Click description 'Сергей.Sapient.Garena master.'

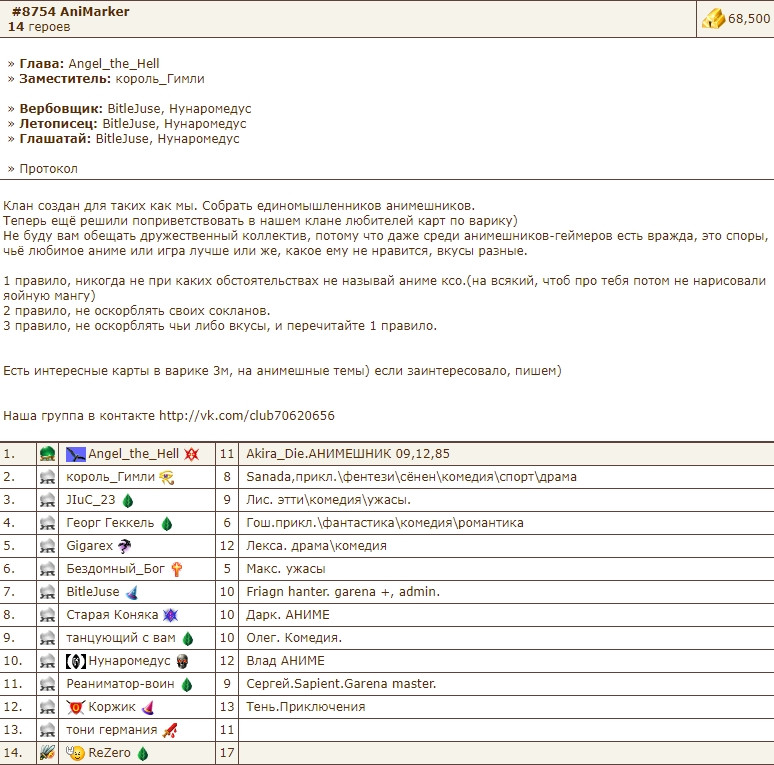[341, 684]
